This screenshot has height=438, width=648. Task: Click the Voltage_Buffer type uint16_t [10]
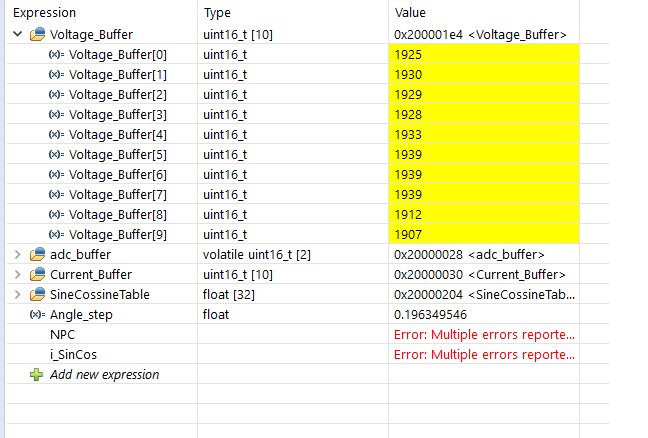[238, 34]
